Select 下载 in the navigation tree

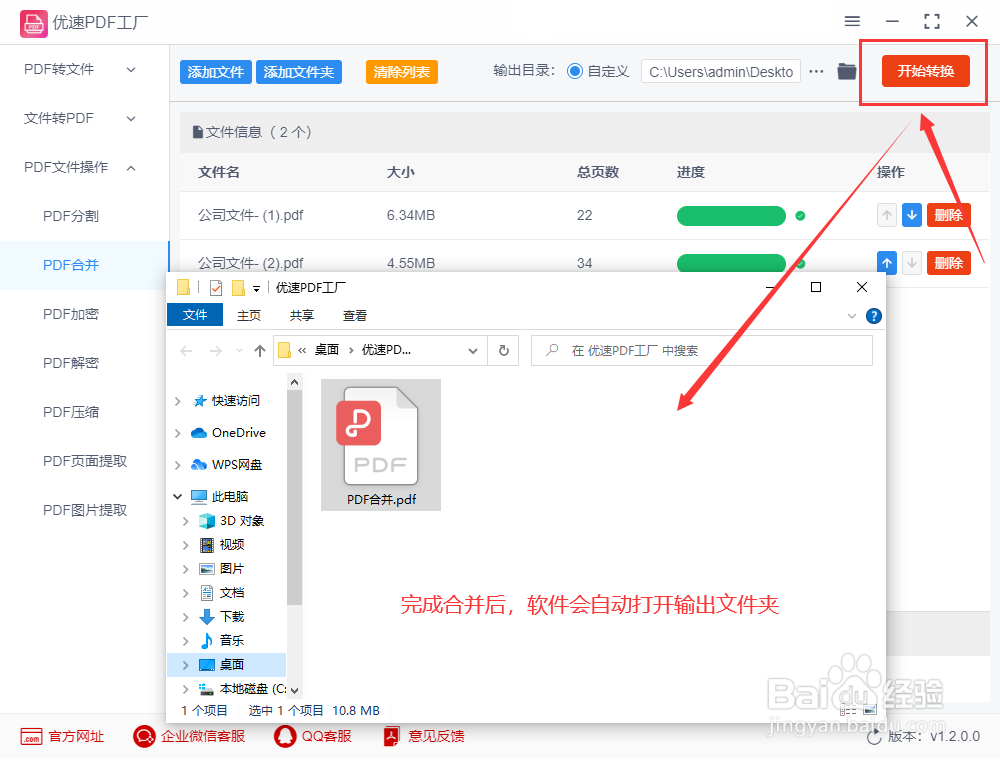pyautogui.click(x=232, y=617)
